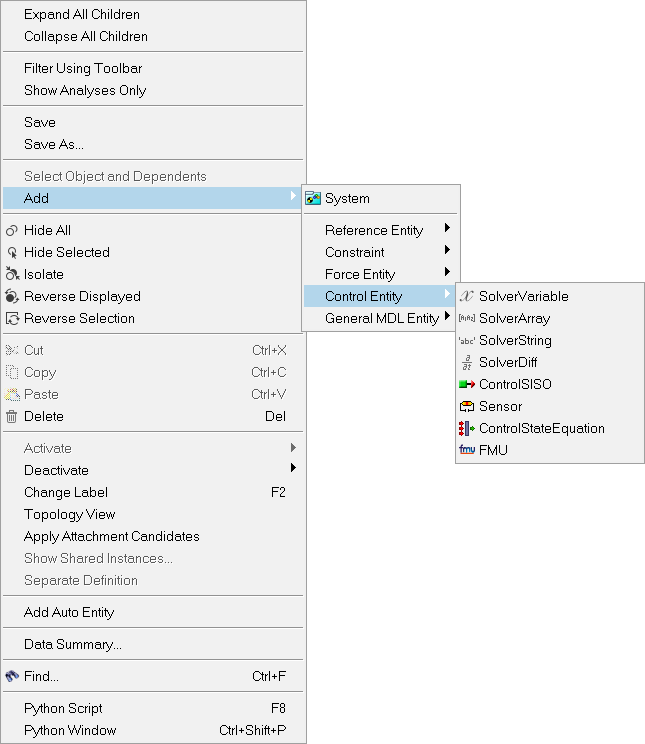
Task: Click the SolverVariable x icon
Action: pos(466,296)
